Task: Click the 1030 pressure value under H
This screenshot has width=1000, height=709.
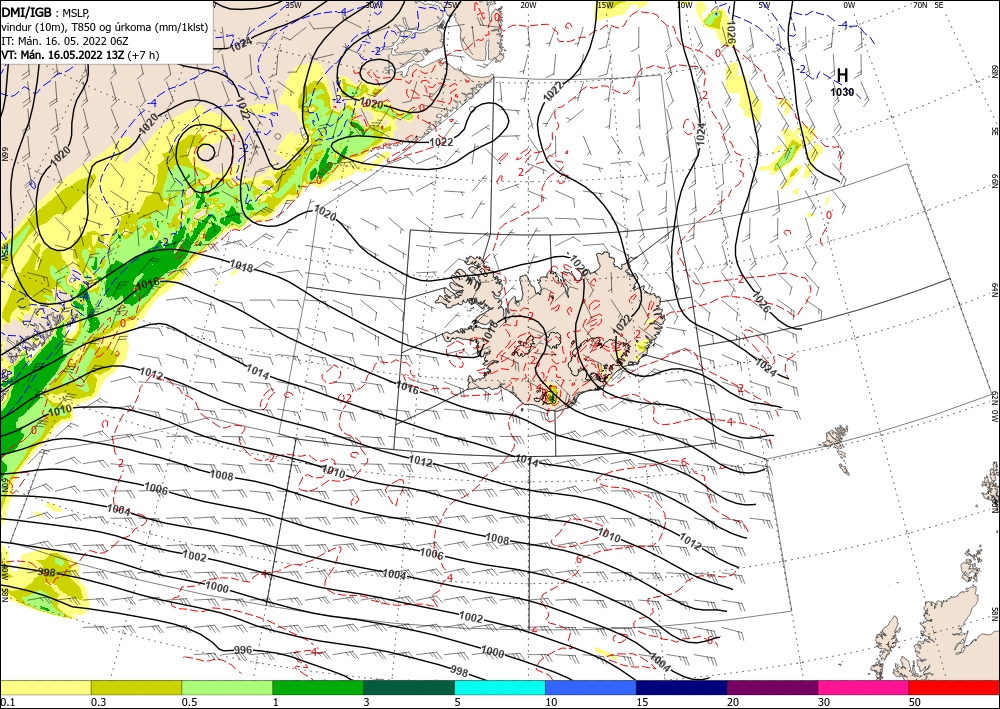Action: (842, 92)
